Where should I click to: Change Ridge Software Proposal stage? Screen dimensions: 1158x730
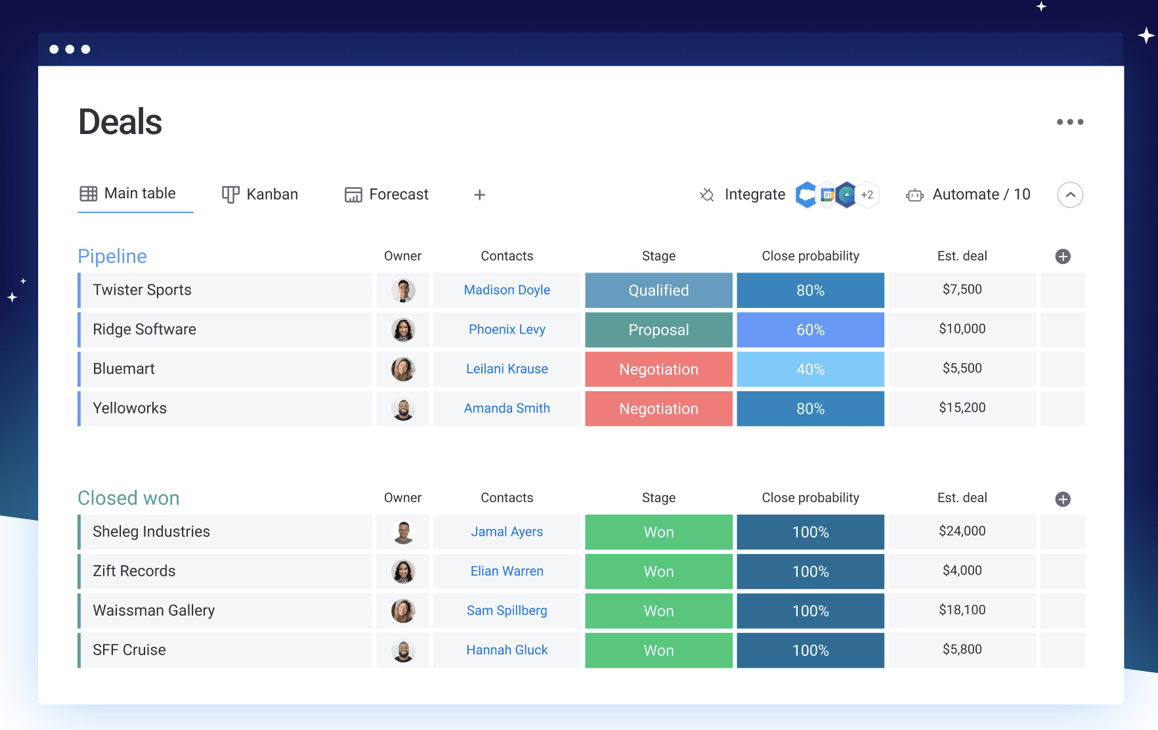pos(659,330)
